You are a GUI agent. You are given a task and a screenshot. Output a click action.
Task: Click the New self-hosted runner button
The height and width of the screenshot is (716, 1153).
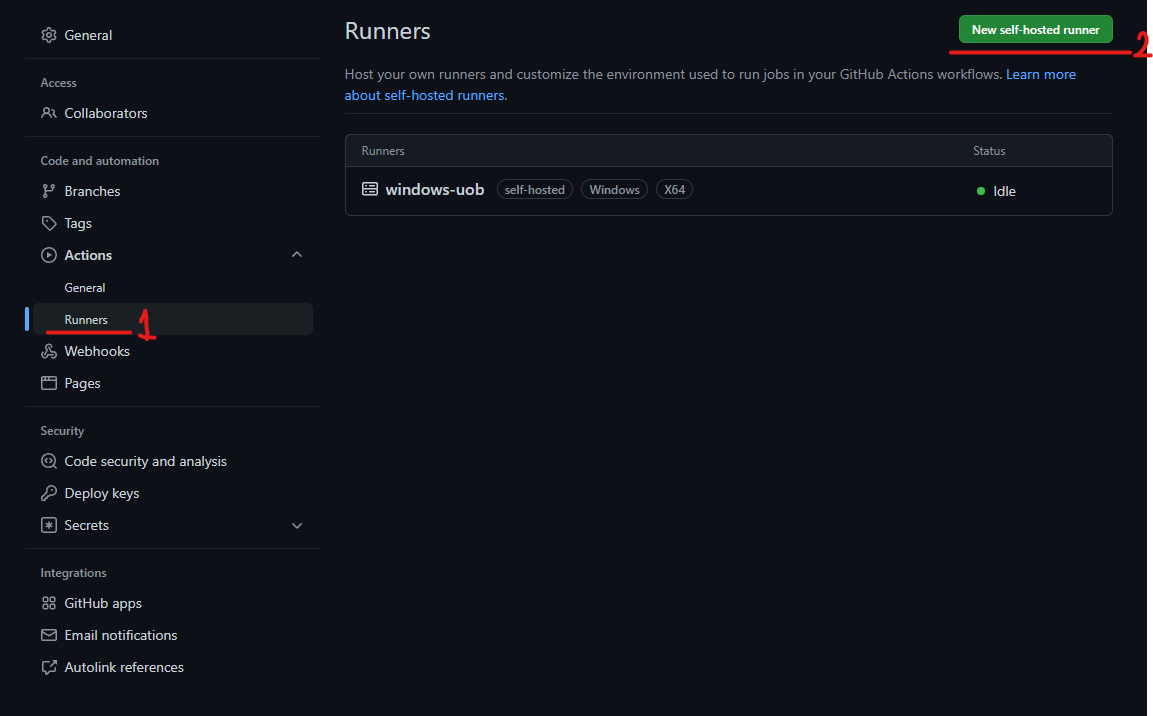[x=1035, y=30]
